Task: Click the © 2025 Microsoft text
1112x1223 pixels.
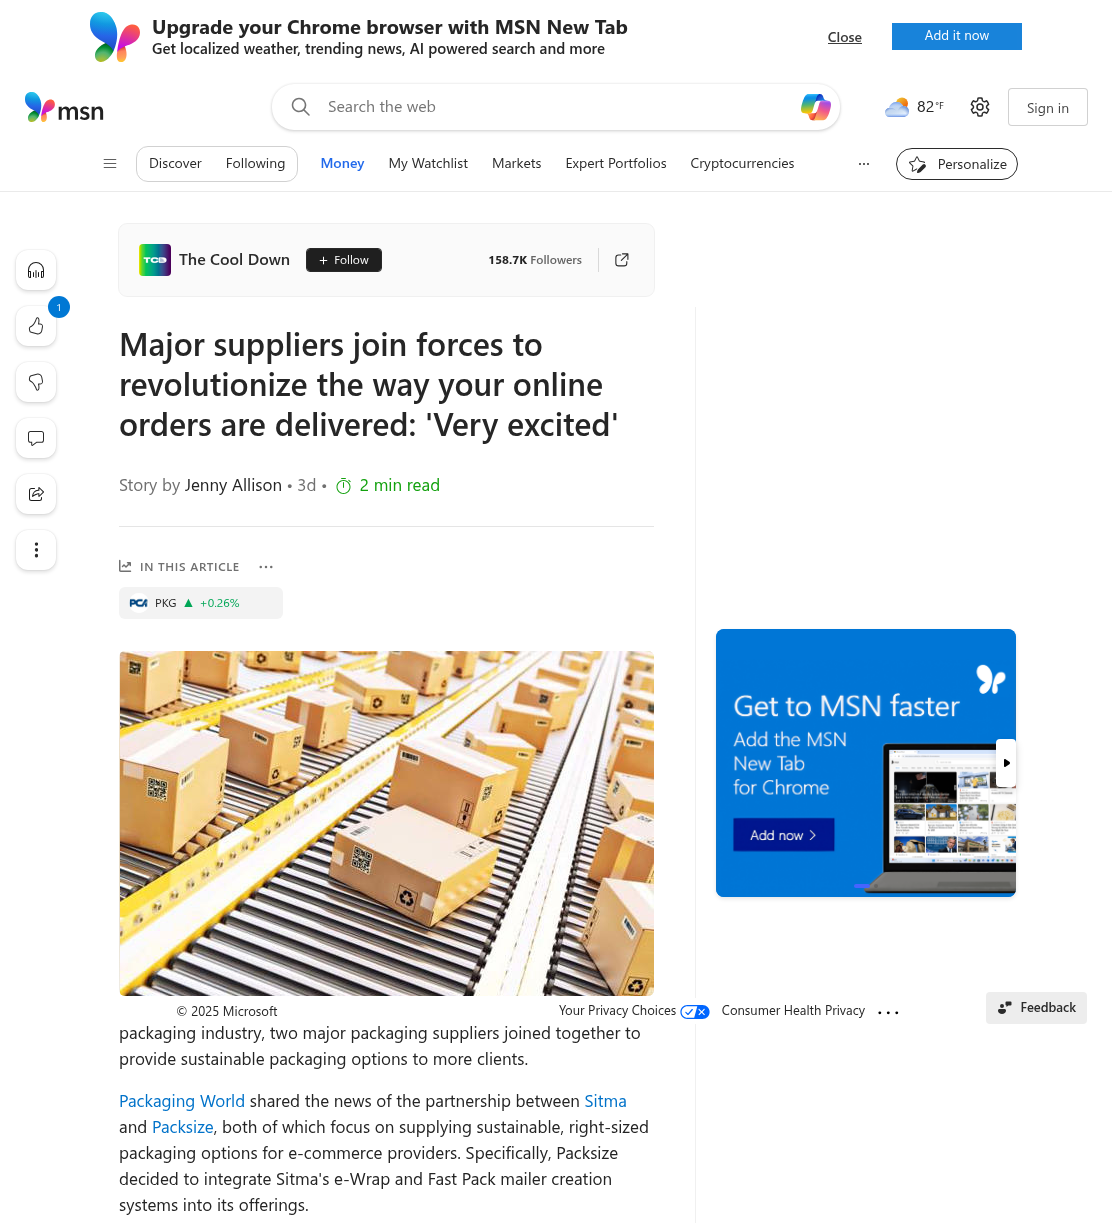Action: coord(227,1012)
